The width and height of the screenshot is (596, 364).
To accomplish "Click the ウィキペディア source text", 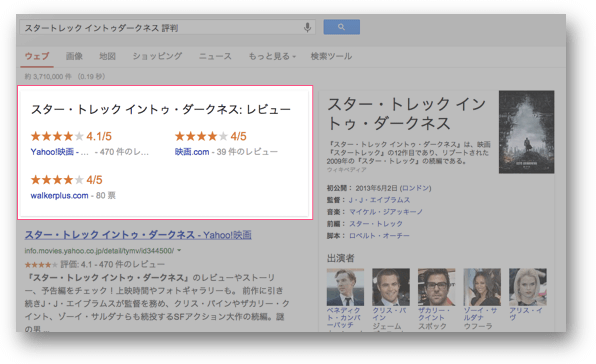I will point(346,170).
